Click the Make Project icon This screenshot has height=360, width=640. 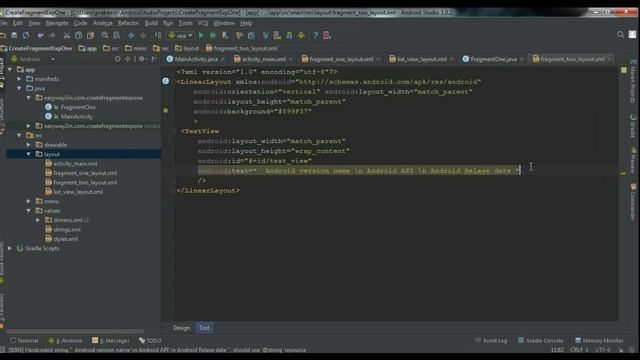(158, 36)
